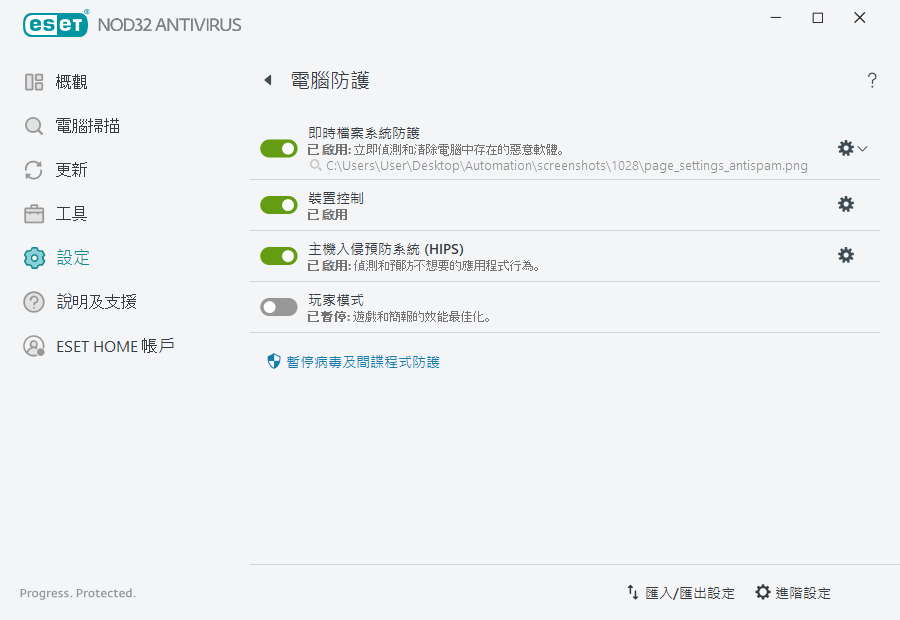Image resolution: width=900 pixels, height=620 pixels.
Task: Click the back arrow beside 電腦防護
Action: 266,80
